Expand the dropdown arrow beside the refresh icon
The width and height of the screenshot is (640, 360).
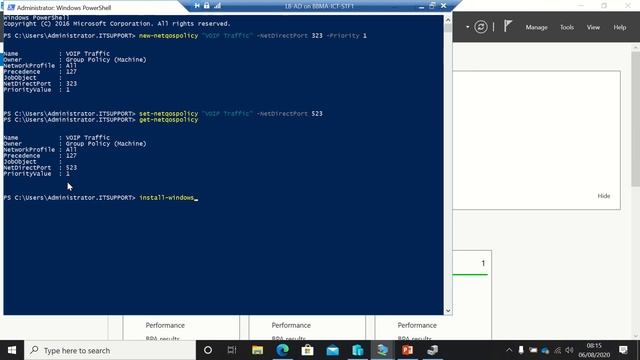[x=467, y=27]
